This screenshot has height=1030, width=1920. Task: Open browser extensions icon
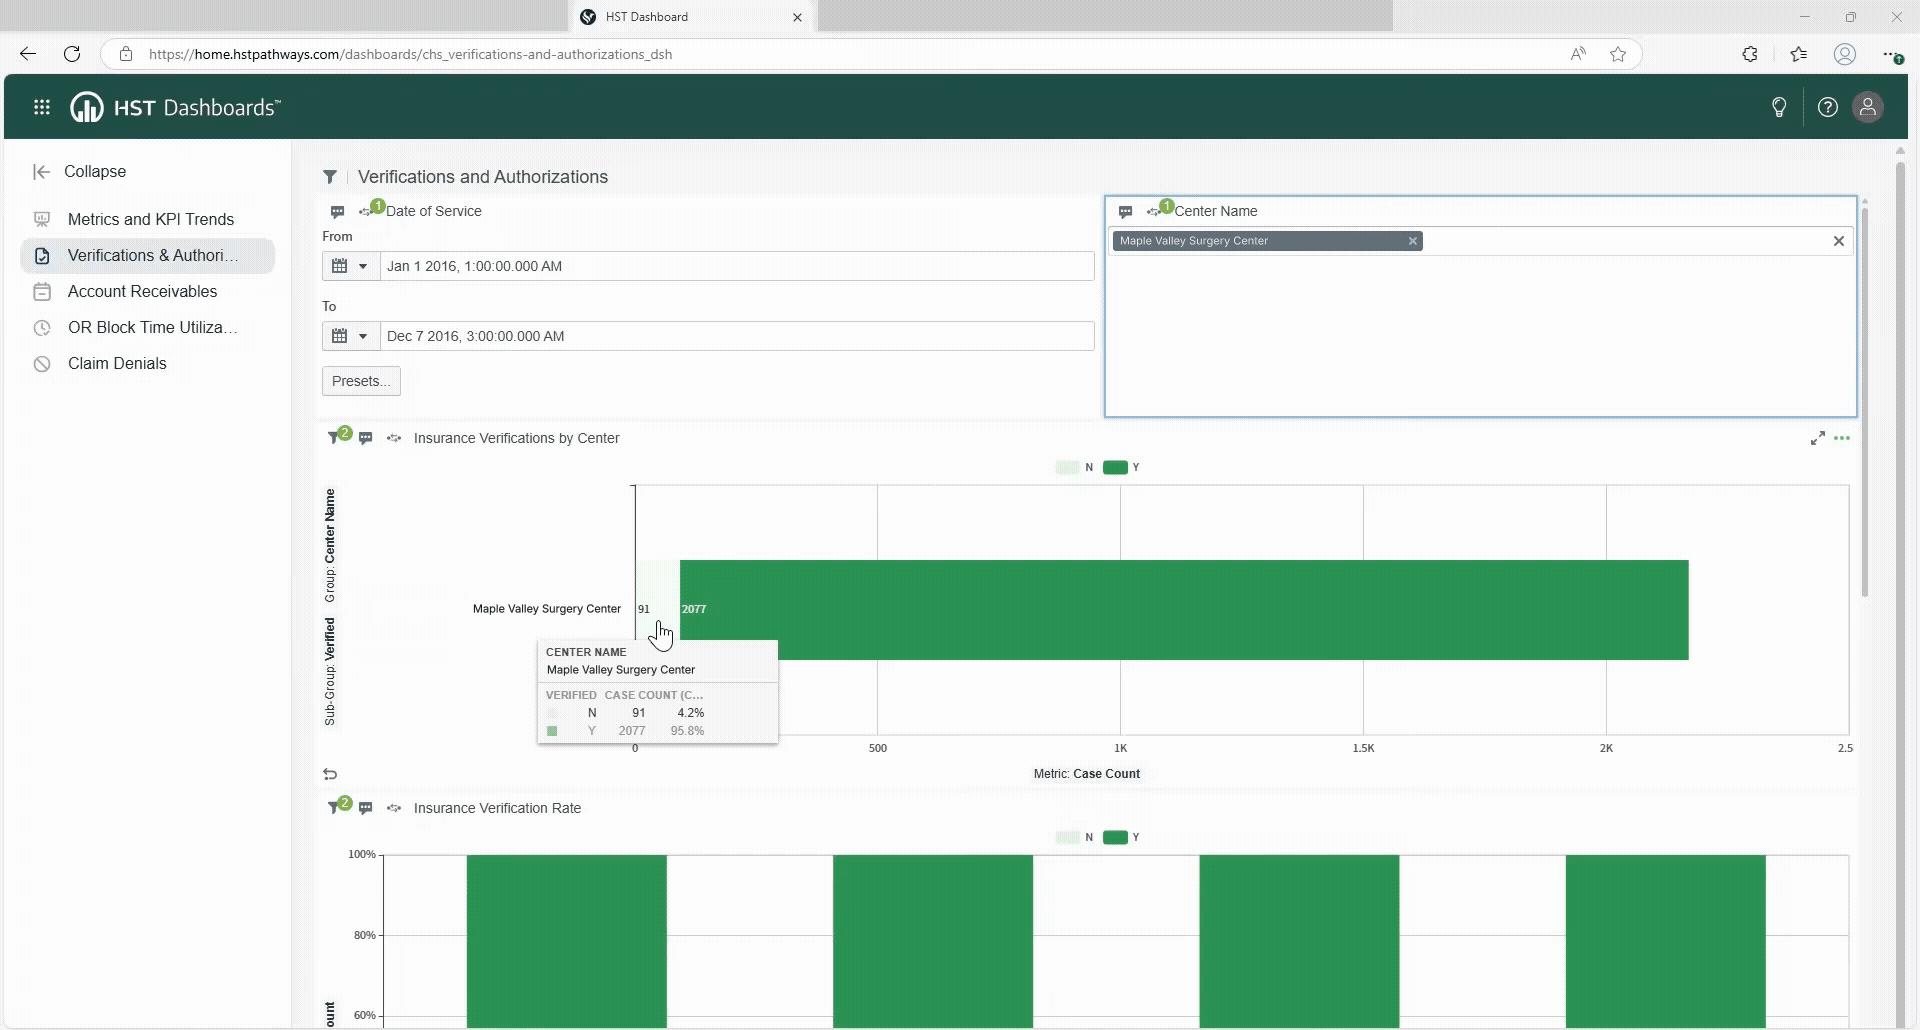(1750, 54)
